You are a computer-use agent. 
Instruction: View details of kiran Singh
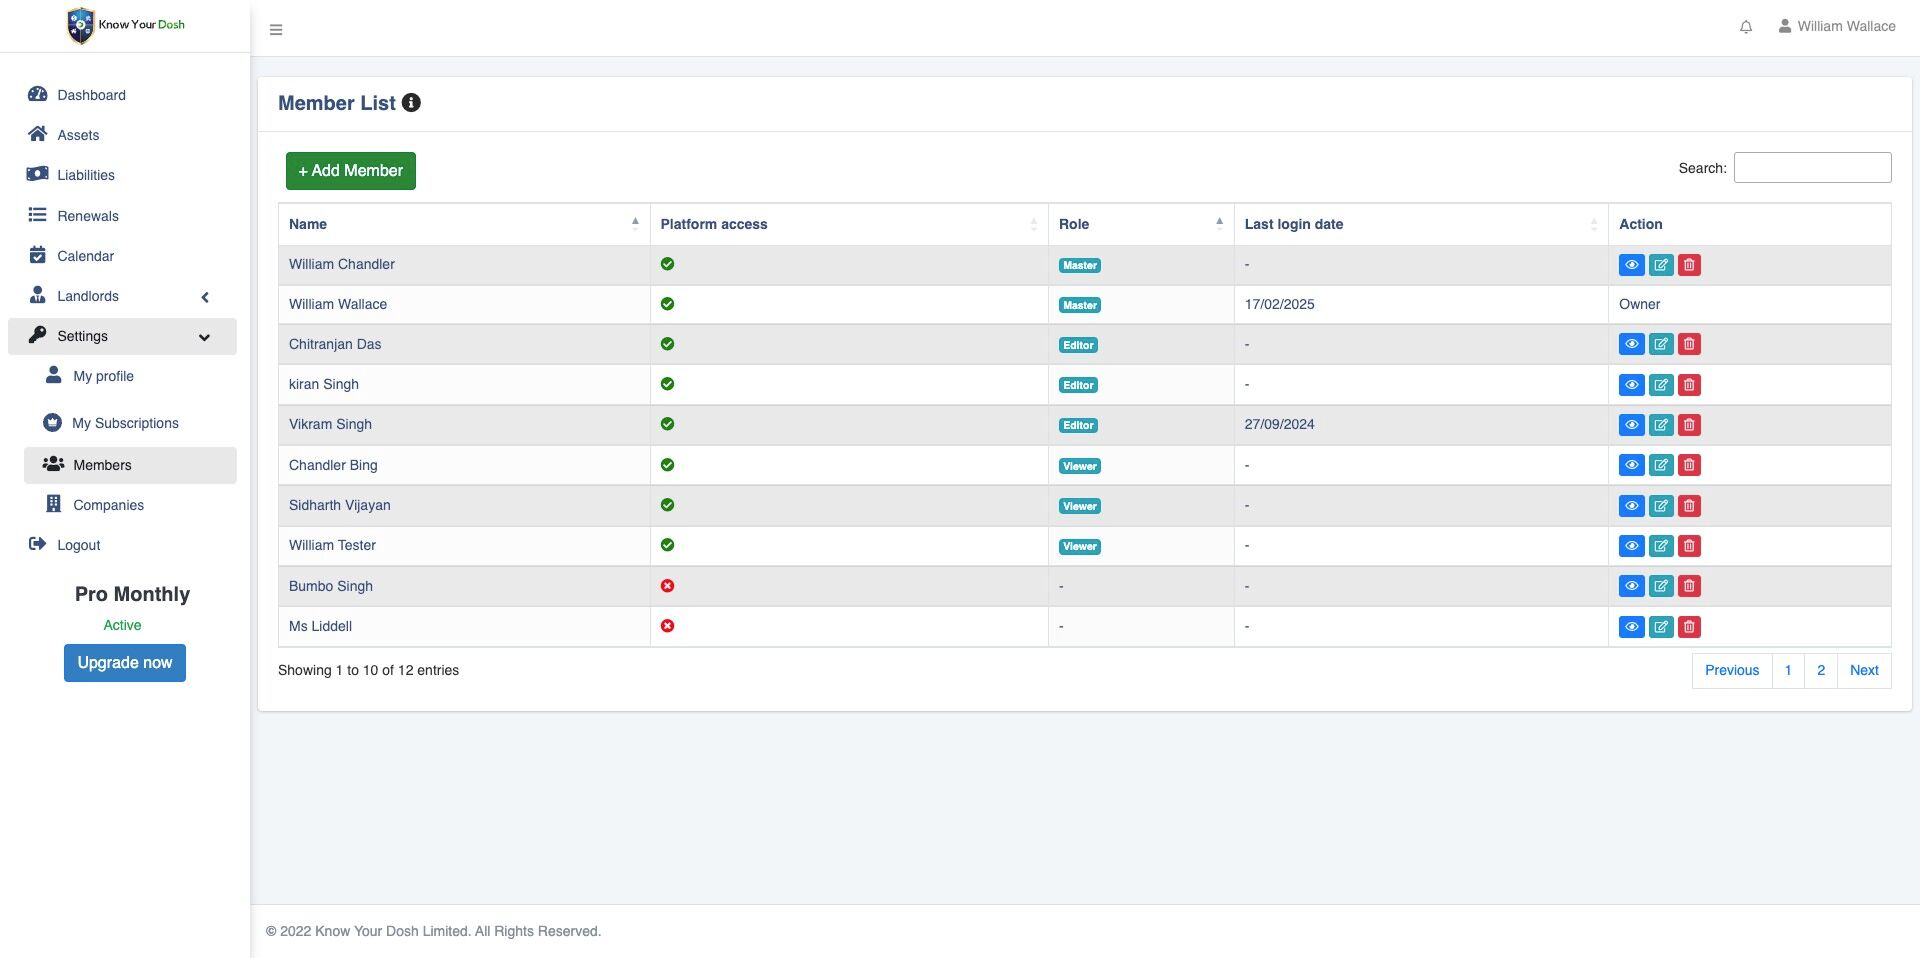click(x=1631, y=385)
